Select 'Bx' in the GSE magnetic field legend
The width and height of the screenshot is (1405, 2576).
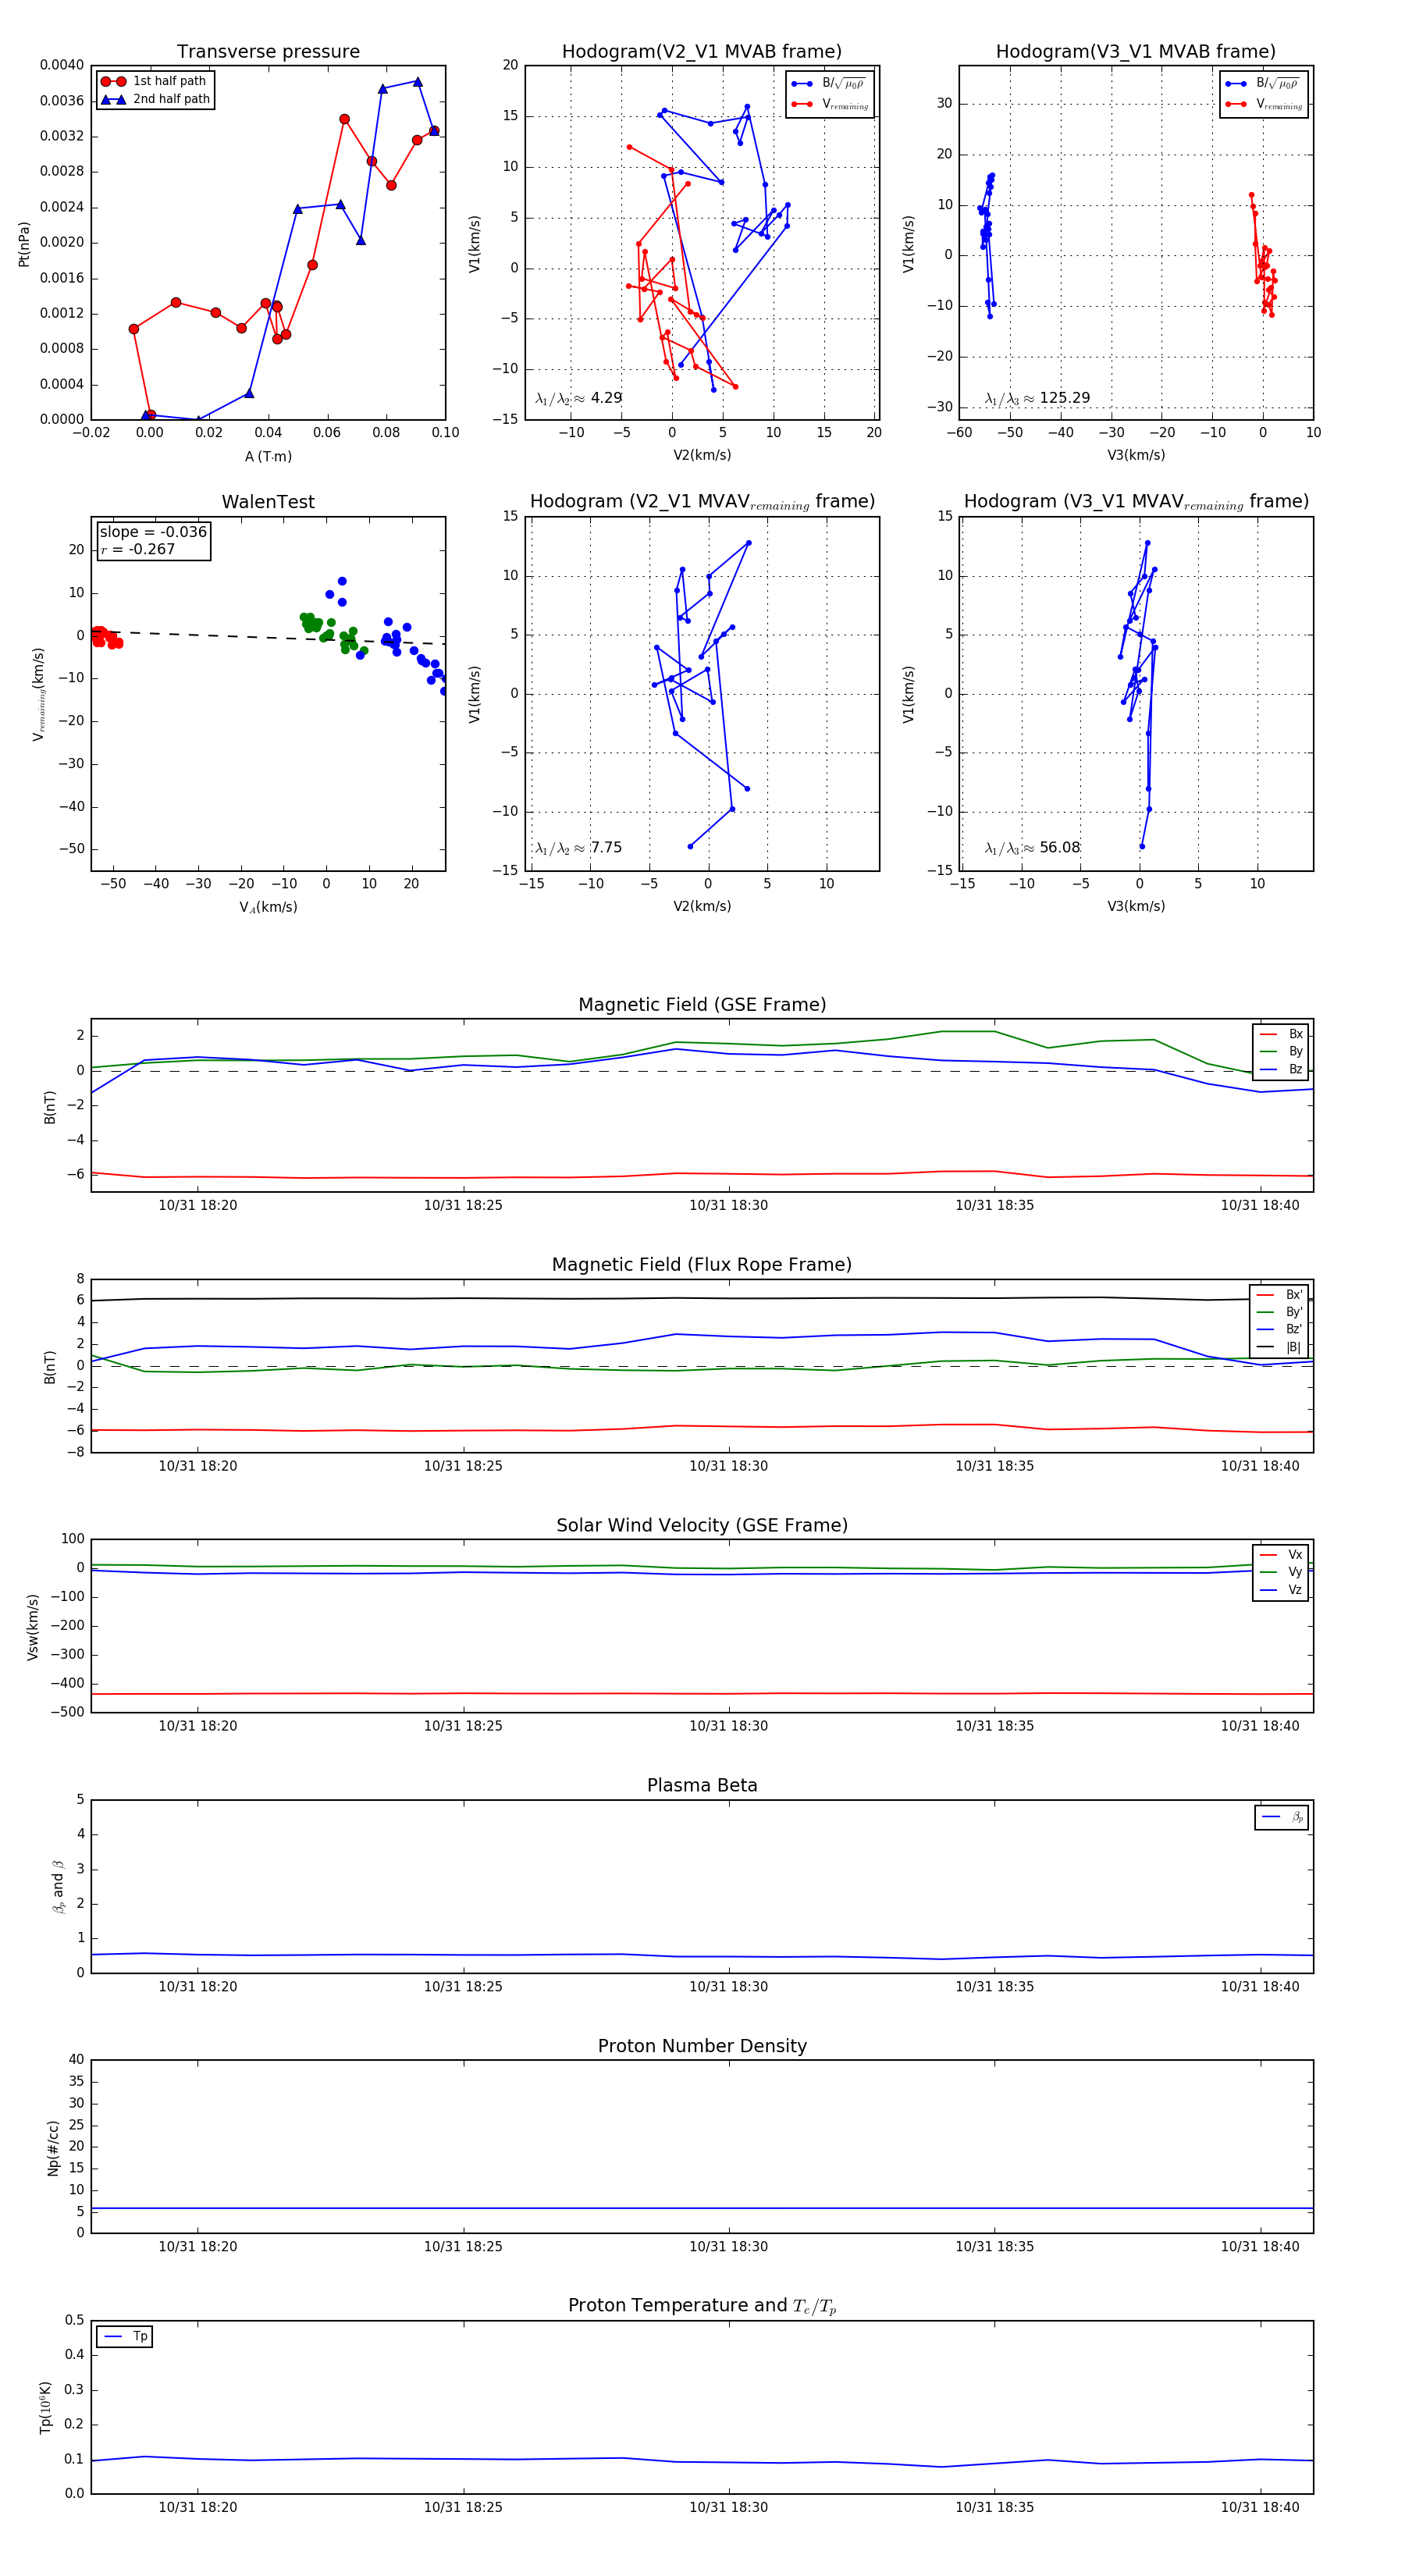pyautogui.click(x=1281, y=1034)
